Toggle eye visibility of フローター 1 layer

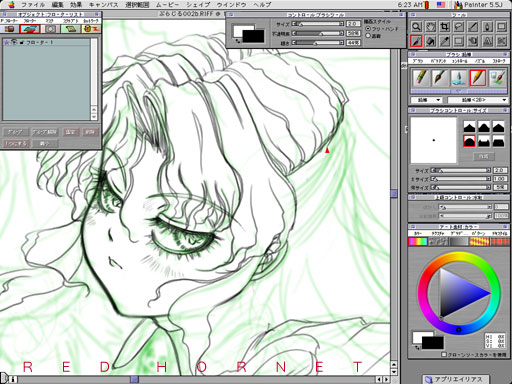click(x=14, y=42)
